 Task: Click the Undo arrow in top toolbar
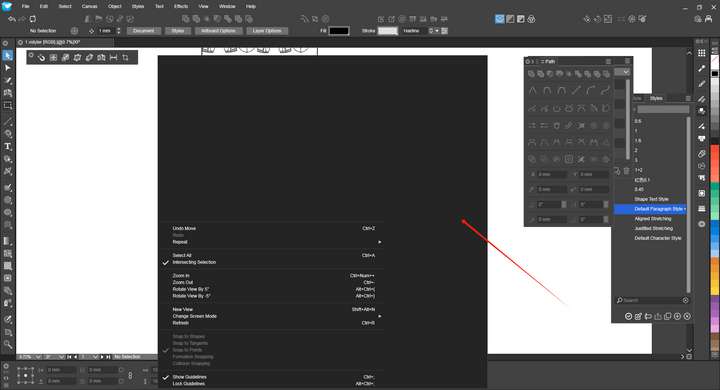[x=11, y=19]
